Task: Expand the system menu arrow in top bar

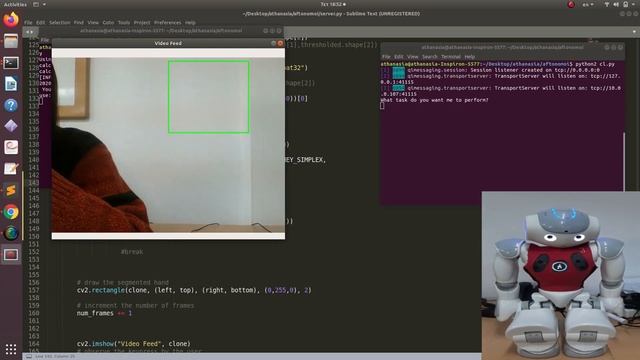Action: point(634,4)
